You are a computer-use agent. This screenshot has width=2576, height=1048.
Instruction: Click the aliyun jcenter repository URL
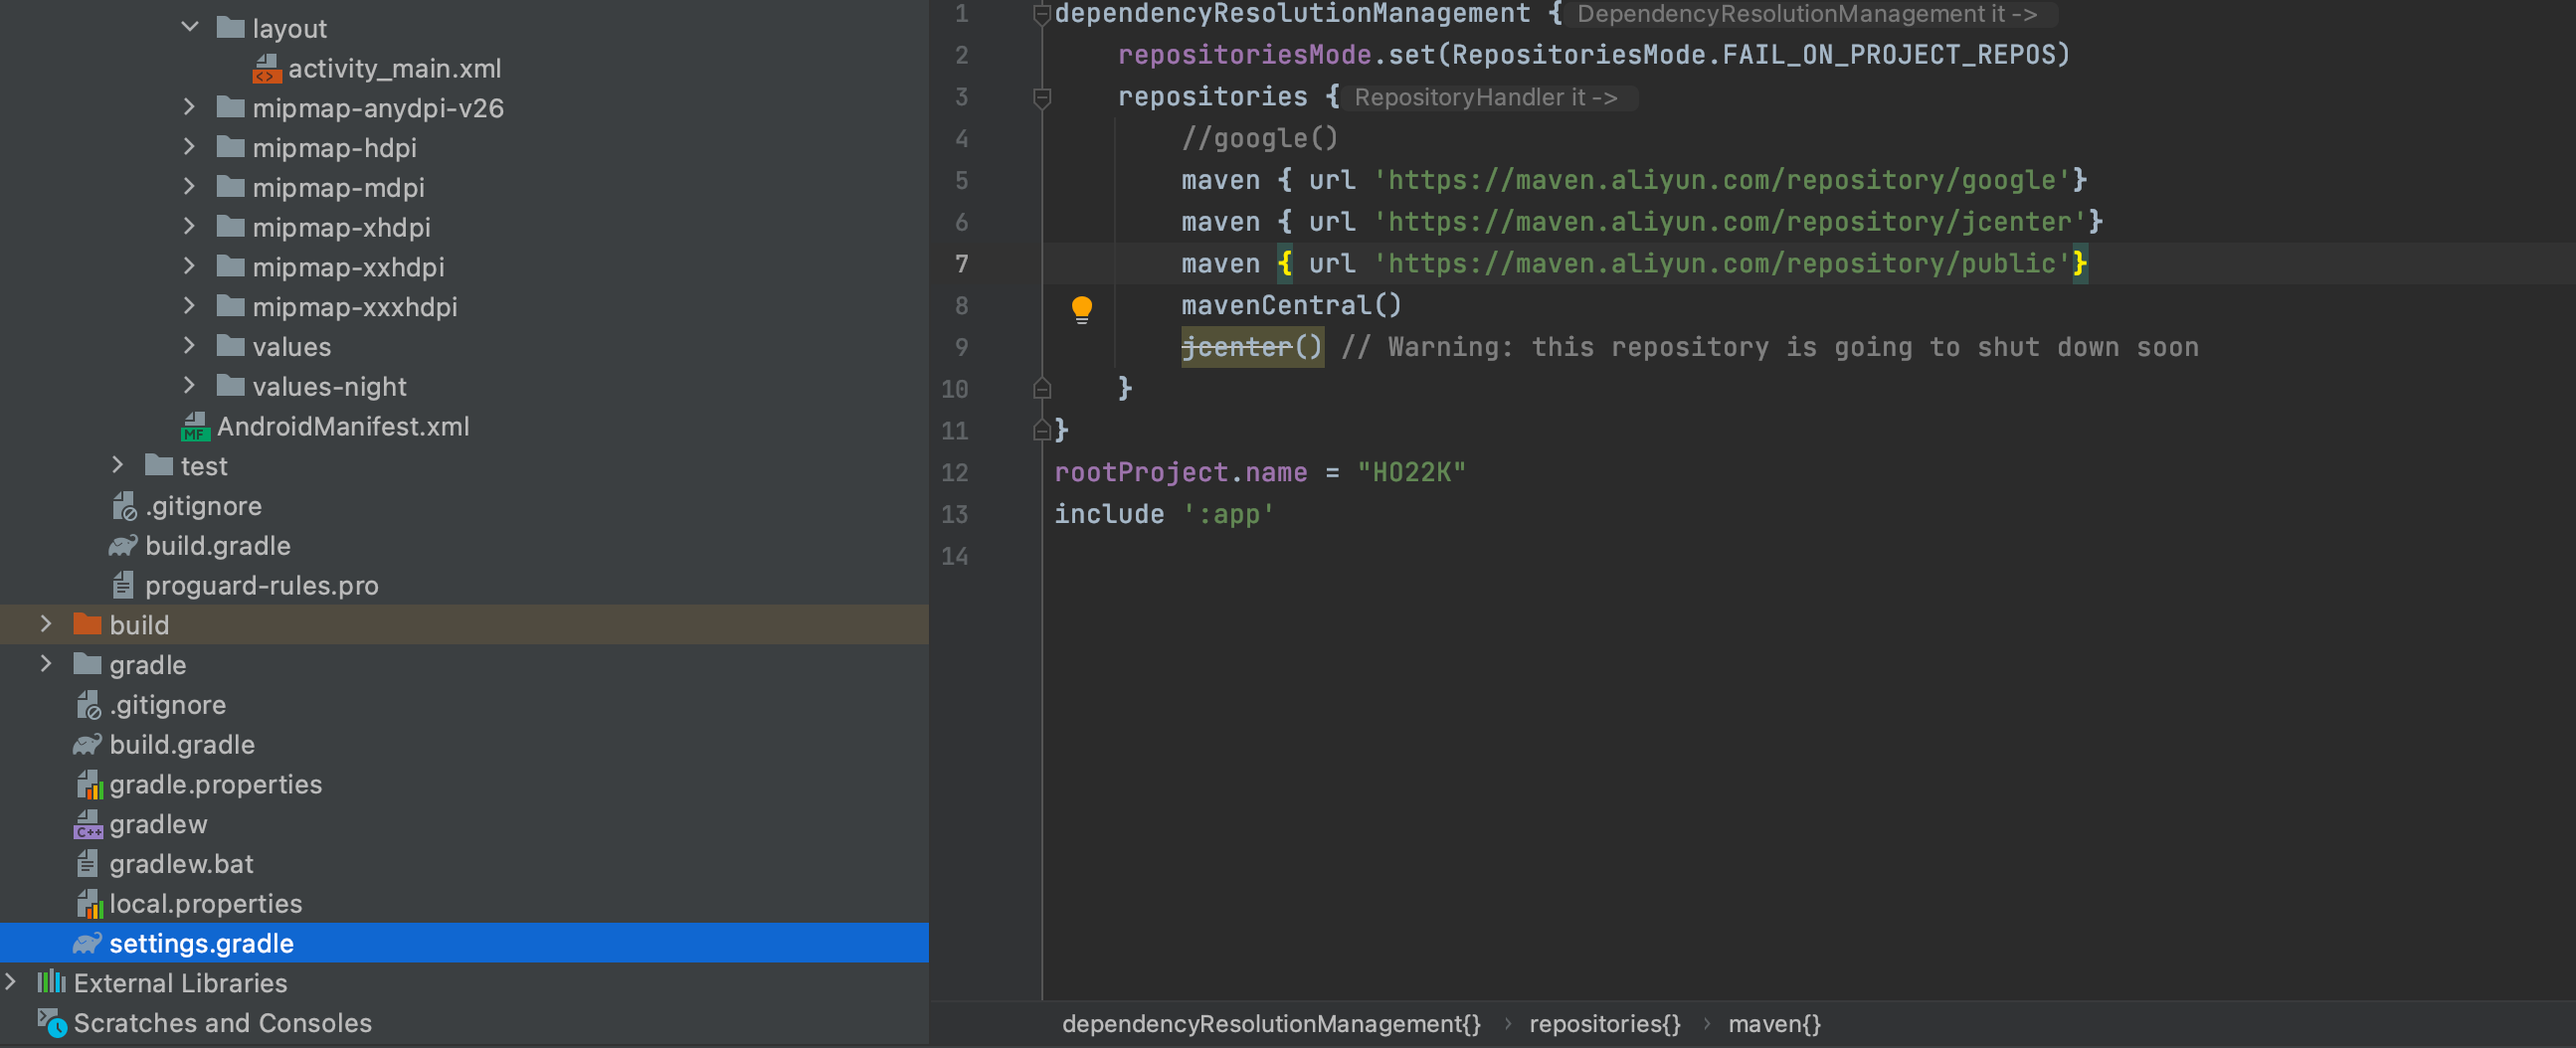pos(1729,222)
